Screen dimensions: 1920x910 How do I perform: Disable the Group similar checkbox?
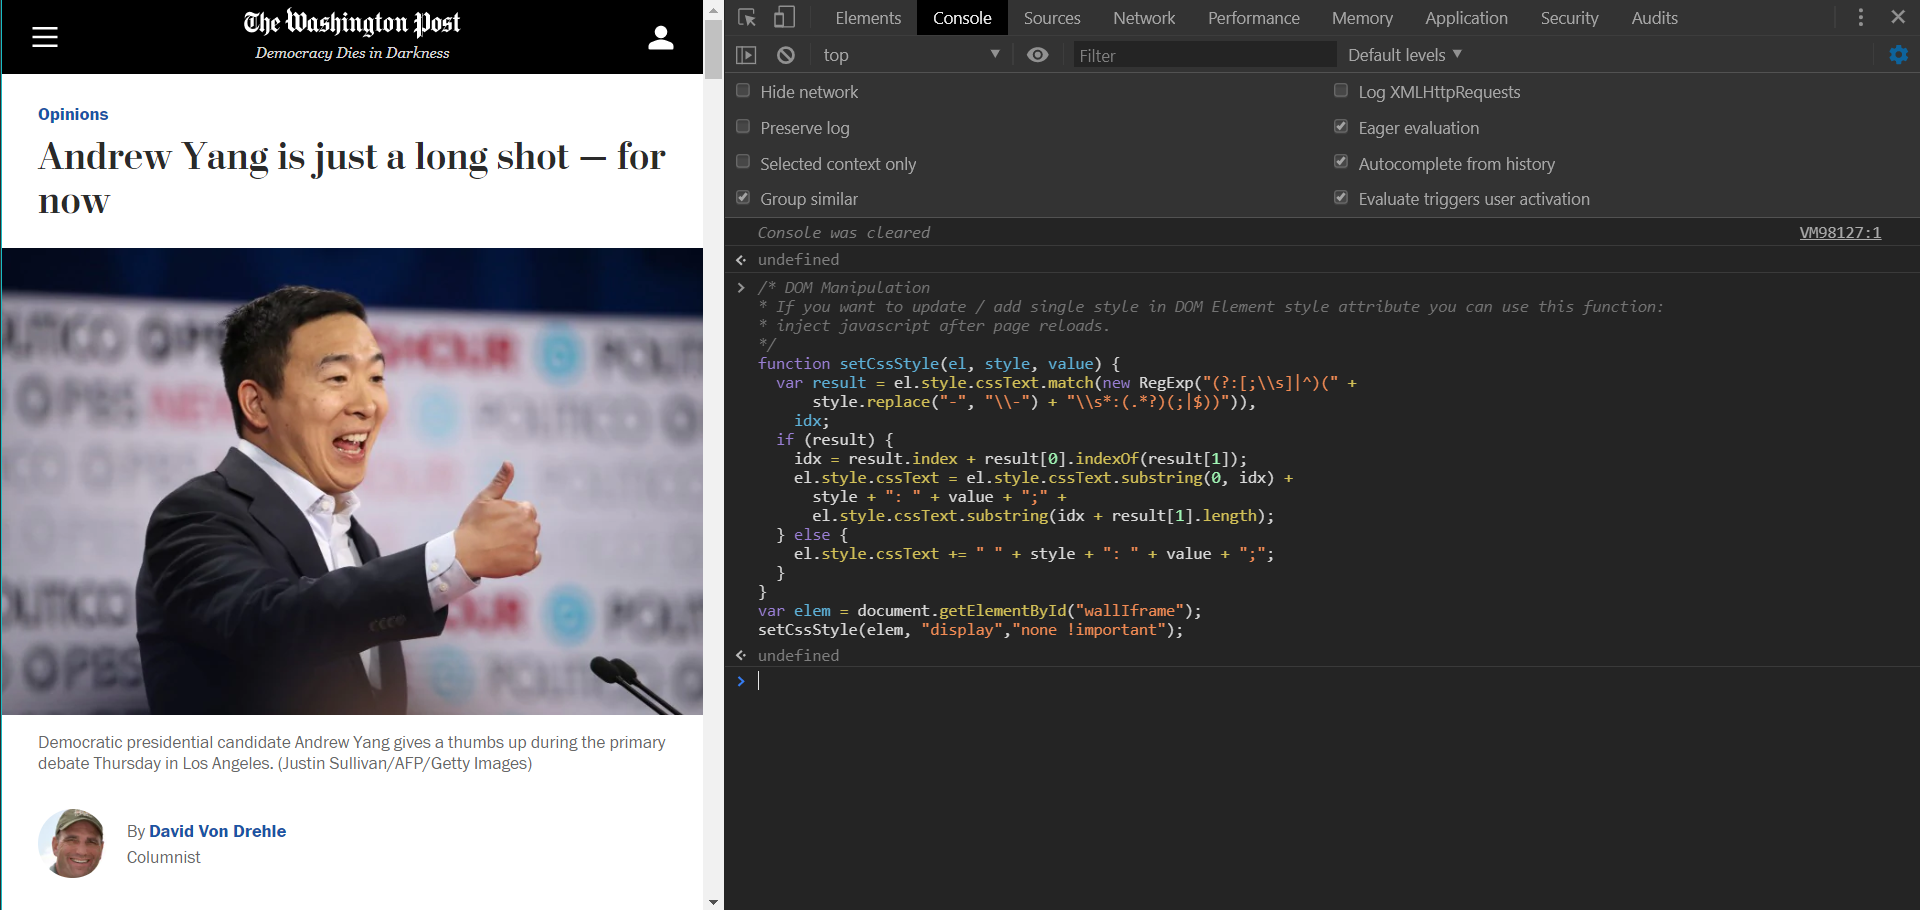743,198
